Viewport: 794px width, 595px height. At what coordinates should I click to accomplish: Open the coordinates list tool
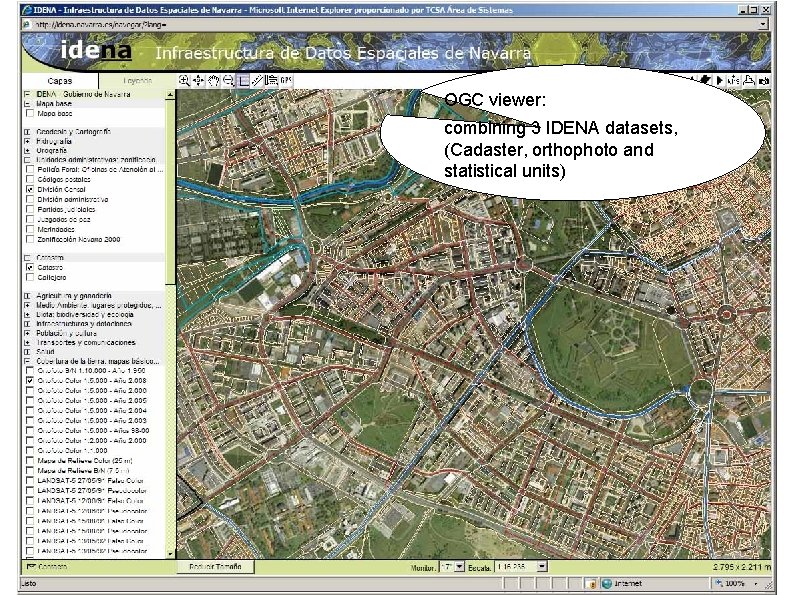[272, 80]
